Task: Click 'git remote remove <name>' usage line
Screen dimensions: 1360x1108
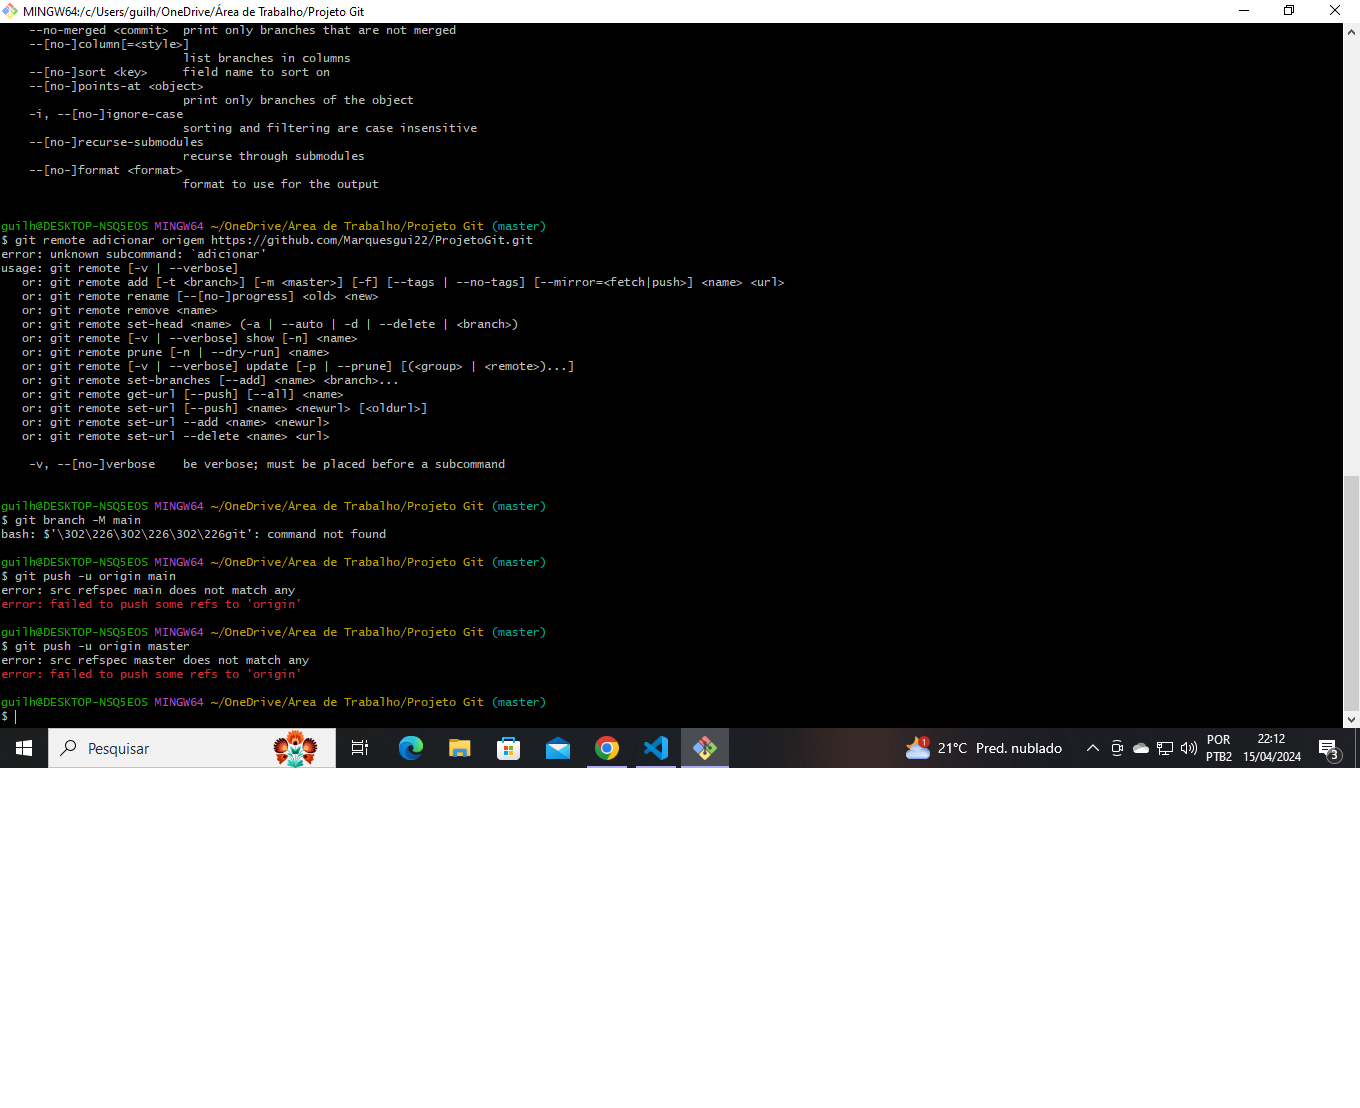Action: point(119,310)
